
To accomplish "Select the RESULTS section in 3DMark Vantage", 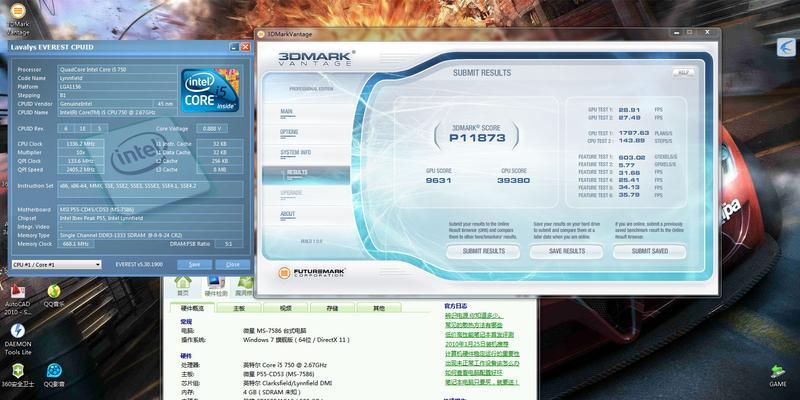I will [306, 174].
